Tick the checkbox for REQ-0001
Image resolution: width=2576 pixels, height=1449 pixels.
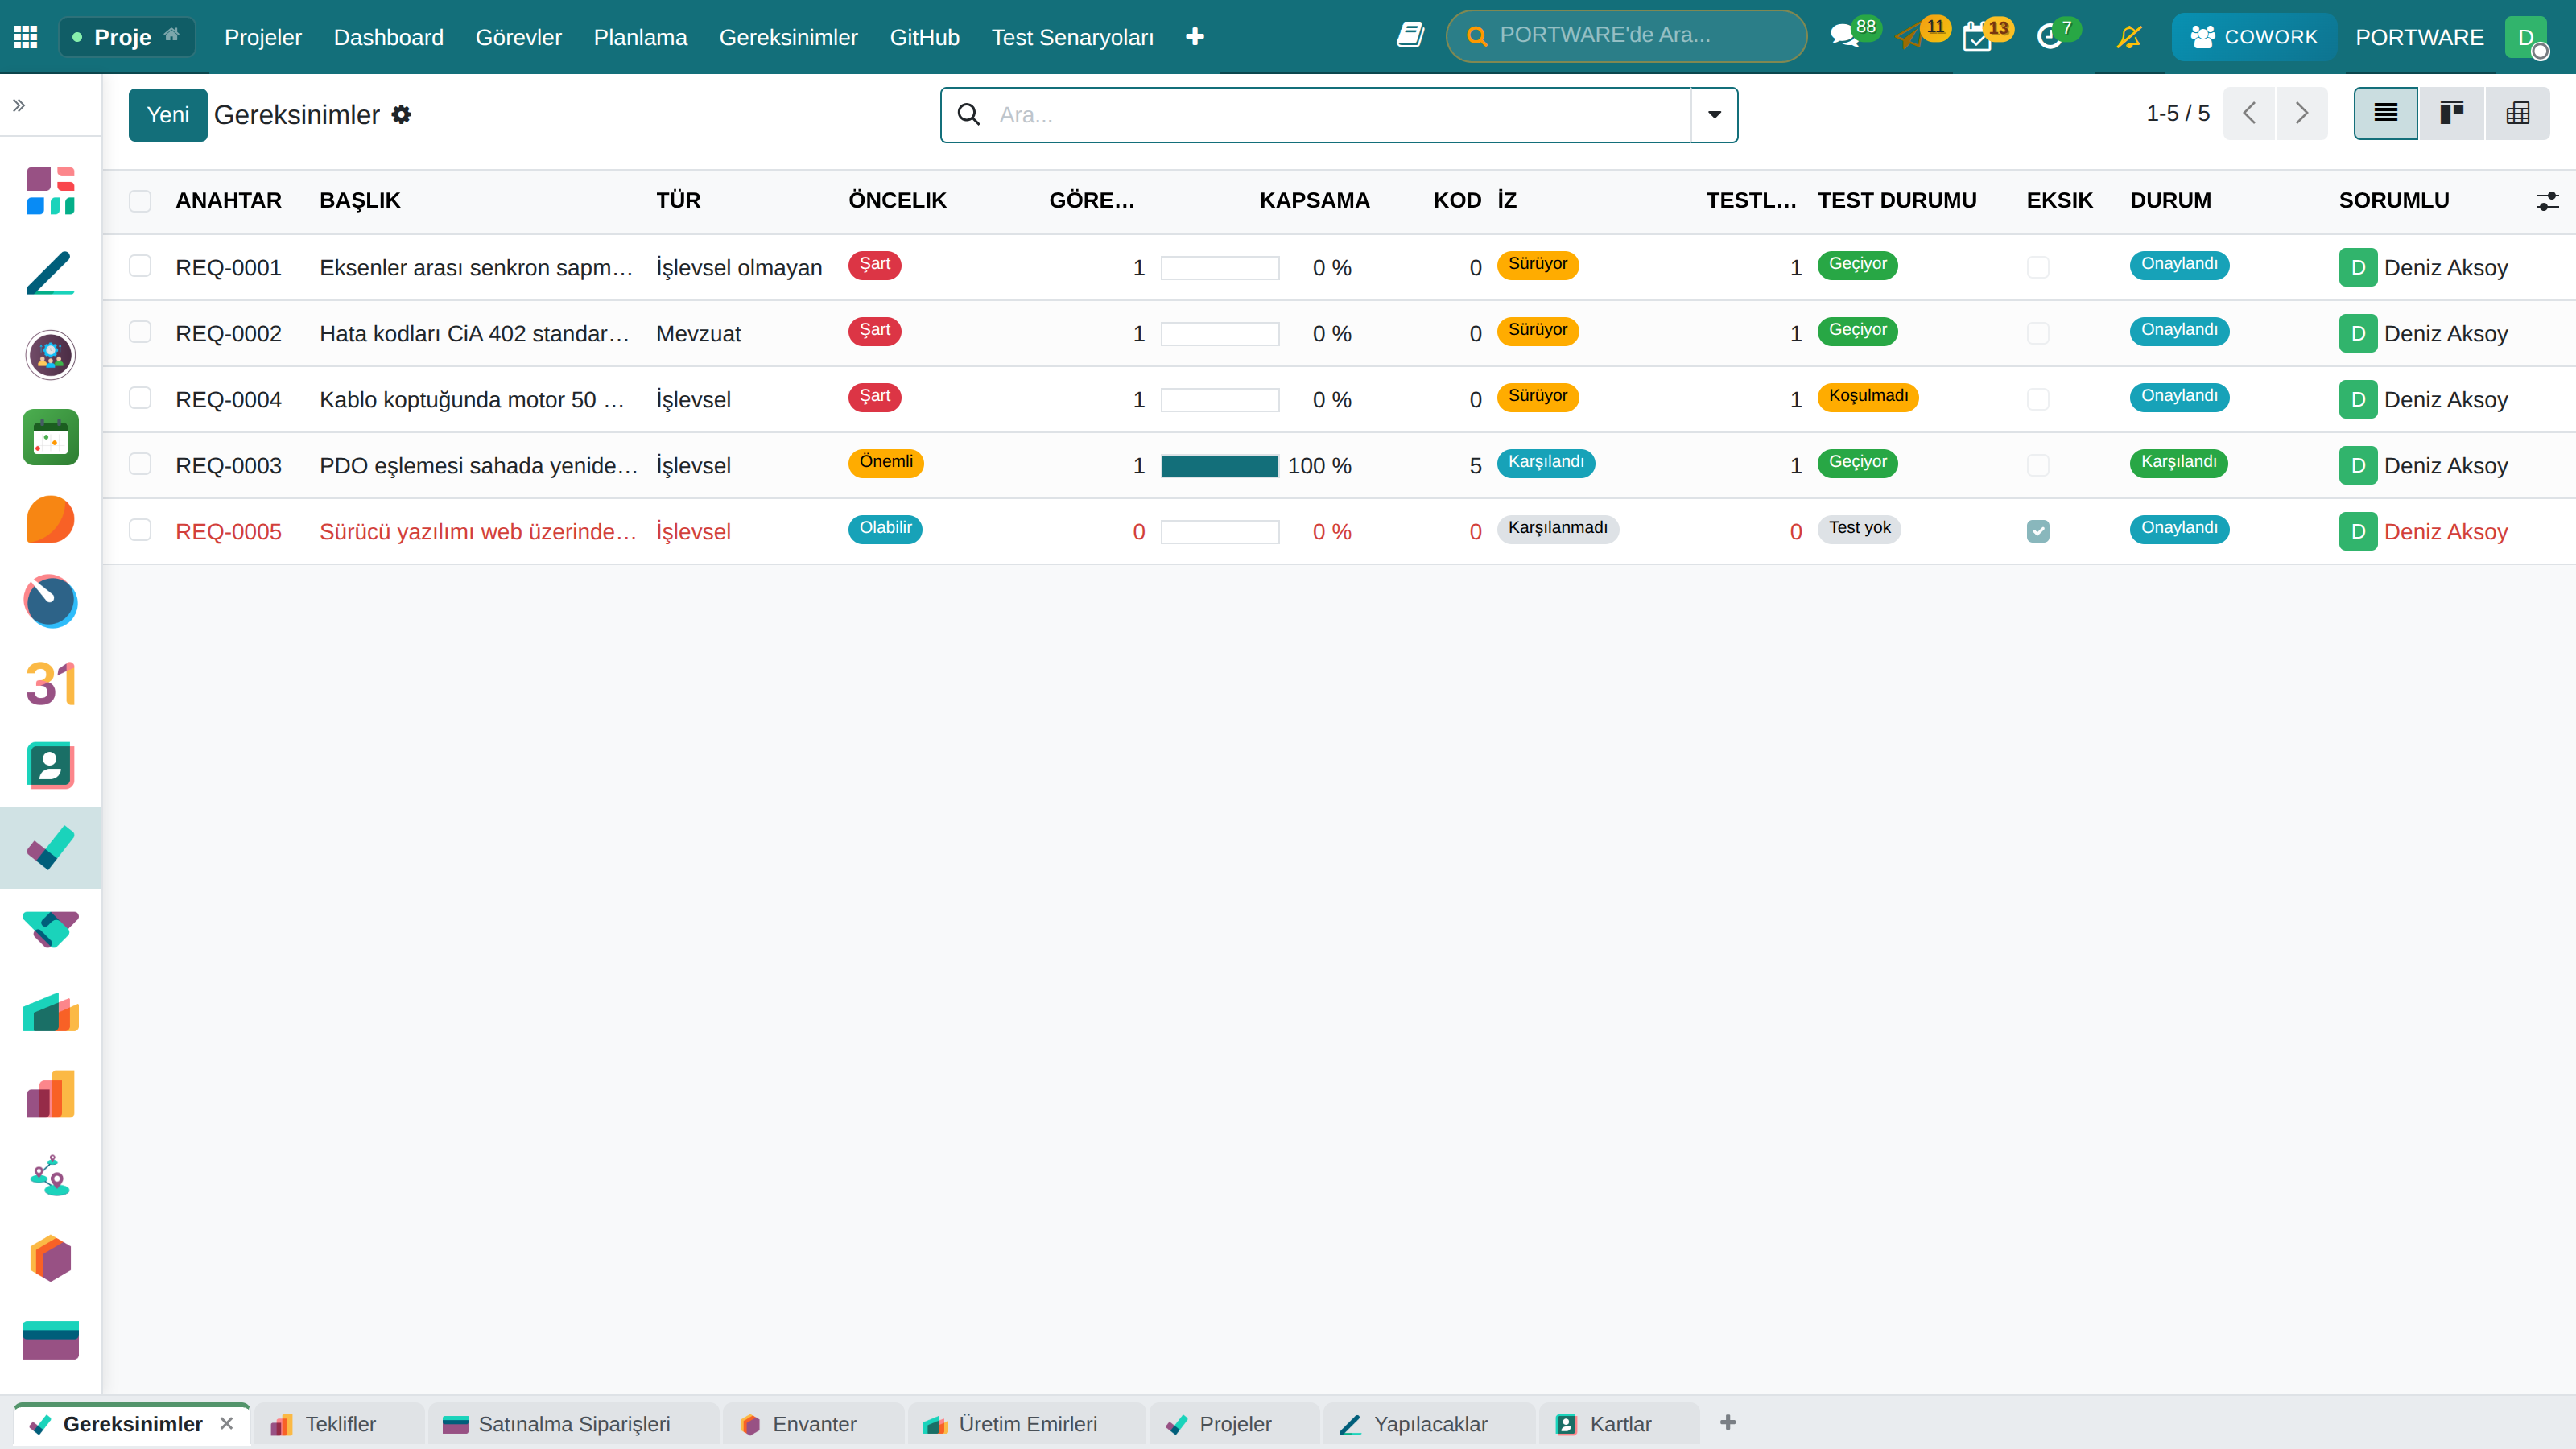[140, 266]
